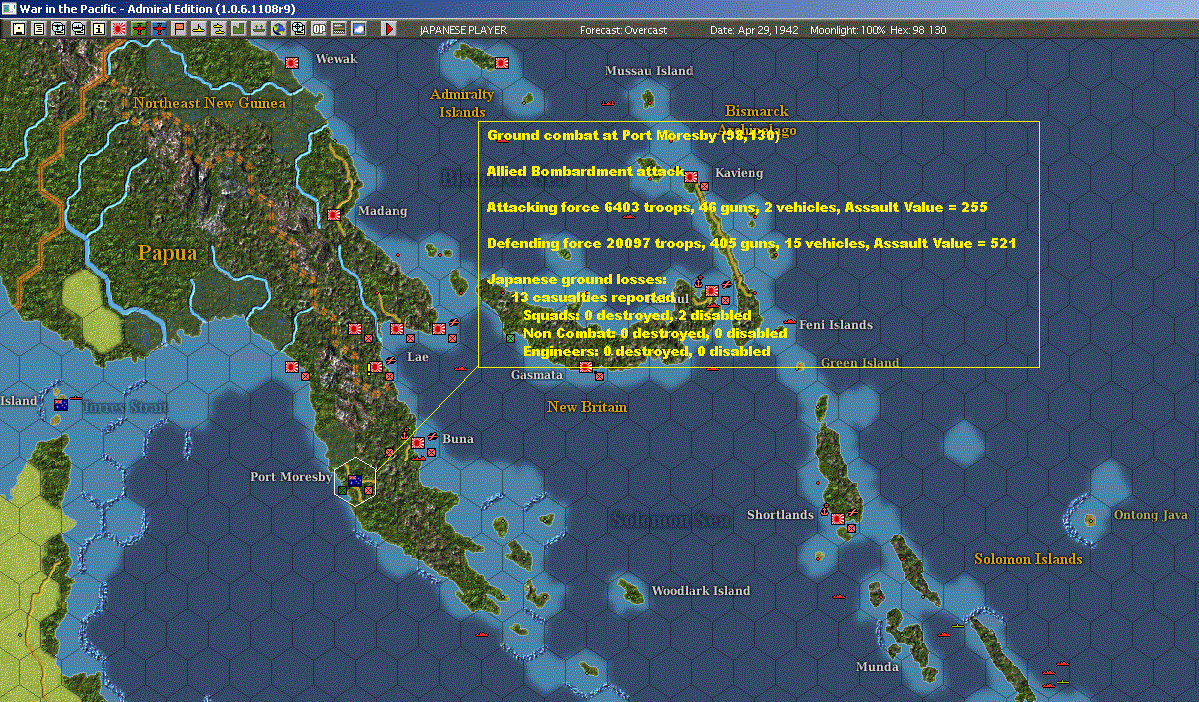1199x702 pixels.
Task: Click the 'Squads: 0 destroyed, 2 disabled' line
Action: [637, 315]
